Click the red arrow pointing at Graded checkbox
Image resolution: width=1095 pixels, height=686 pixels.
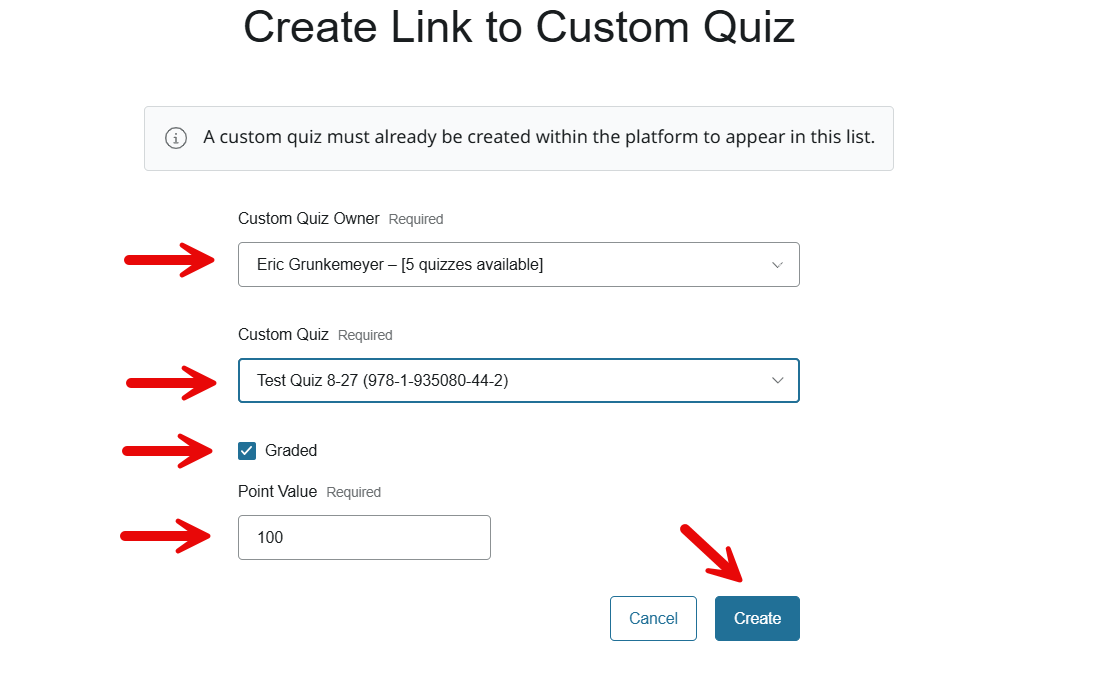pyautogui.click(x=168, y=451)
